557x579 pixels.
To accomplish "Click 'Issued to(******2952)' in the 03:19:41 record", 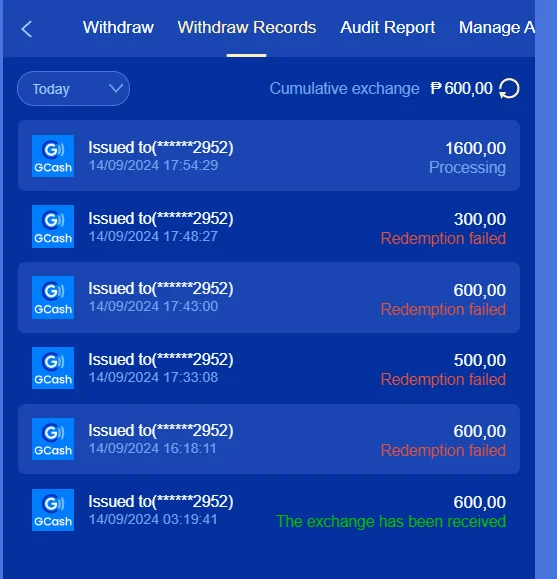I will point(161,501).
